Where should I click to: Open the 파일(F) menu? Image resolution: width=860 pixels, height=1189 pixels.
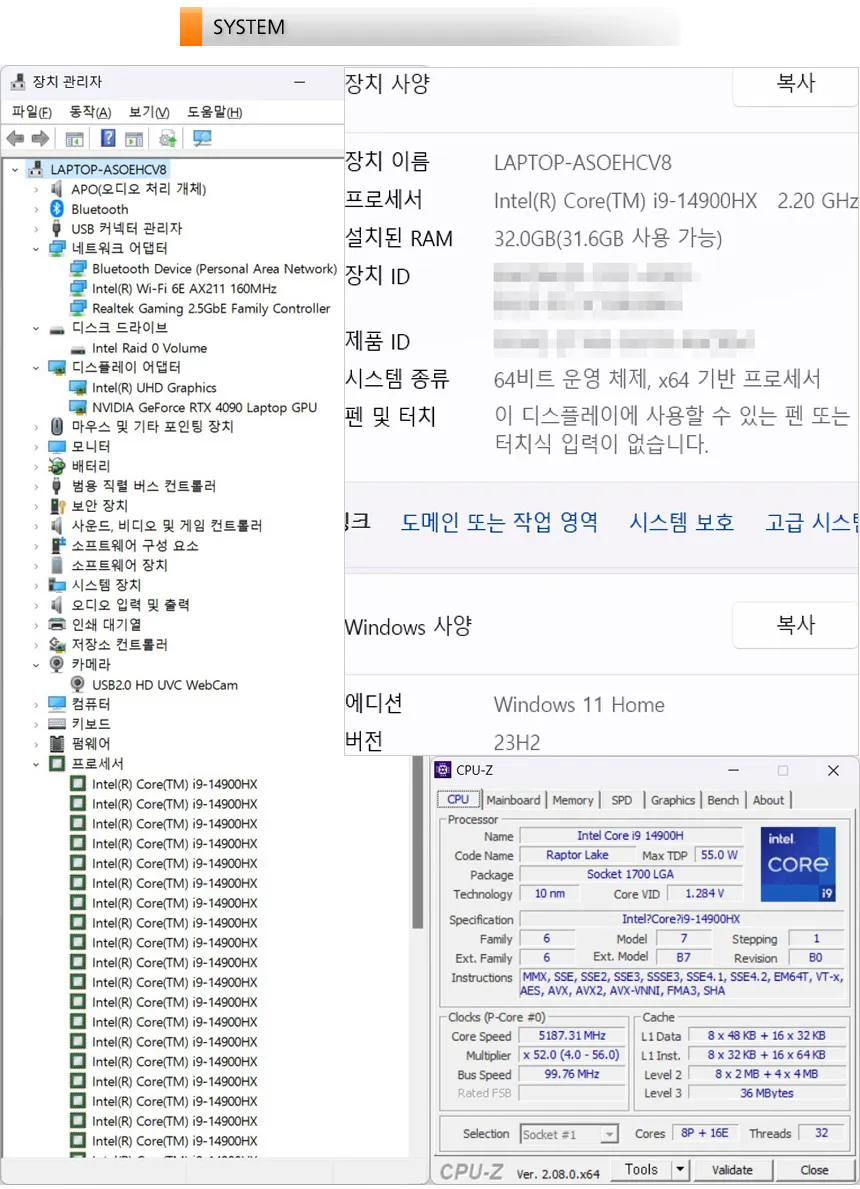click(x=31, y=112)
